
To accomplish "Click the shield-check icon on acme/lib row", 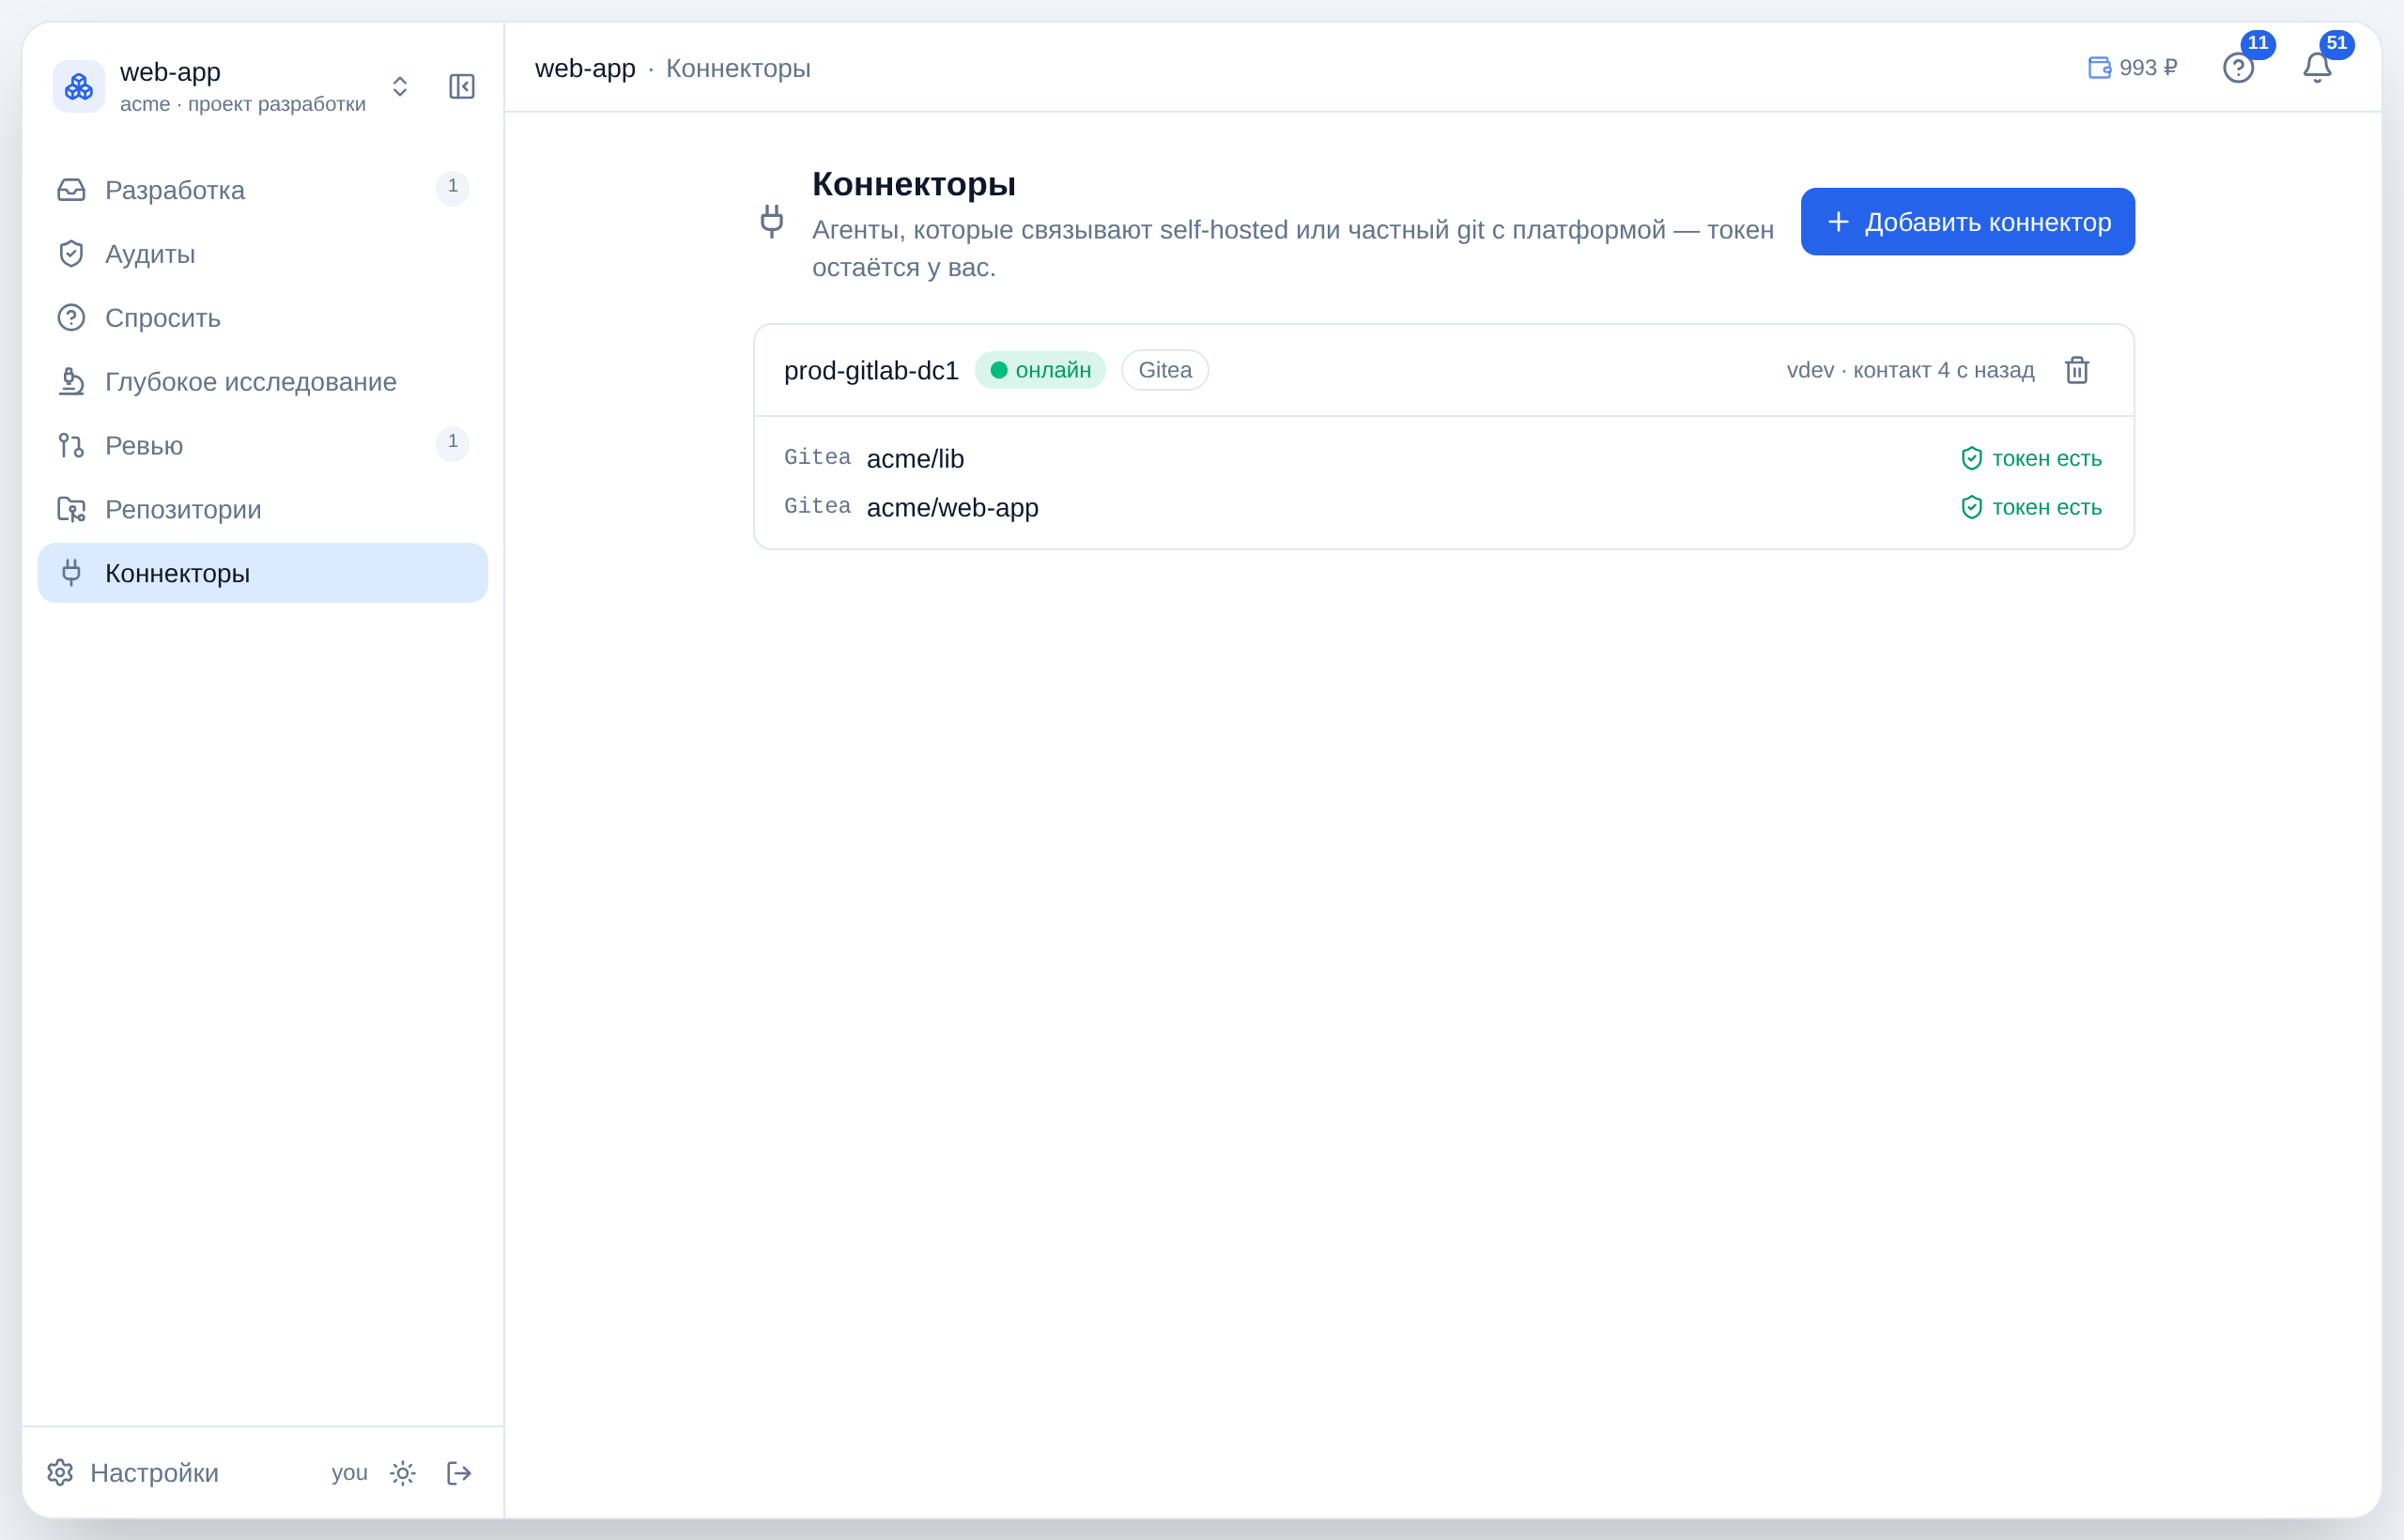I will click(x=1971, y=458).
